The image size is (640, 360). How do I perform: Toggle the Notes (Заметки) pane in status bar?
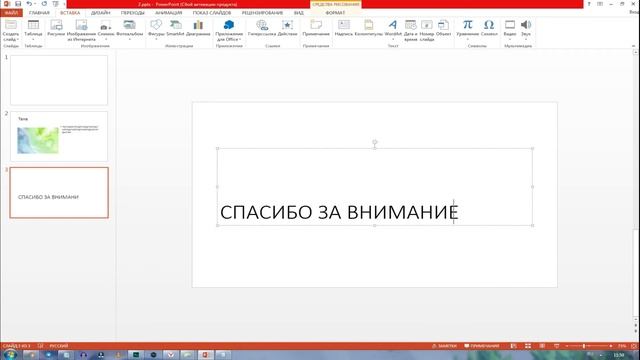click(444, 346)
